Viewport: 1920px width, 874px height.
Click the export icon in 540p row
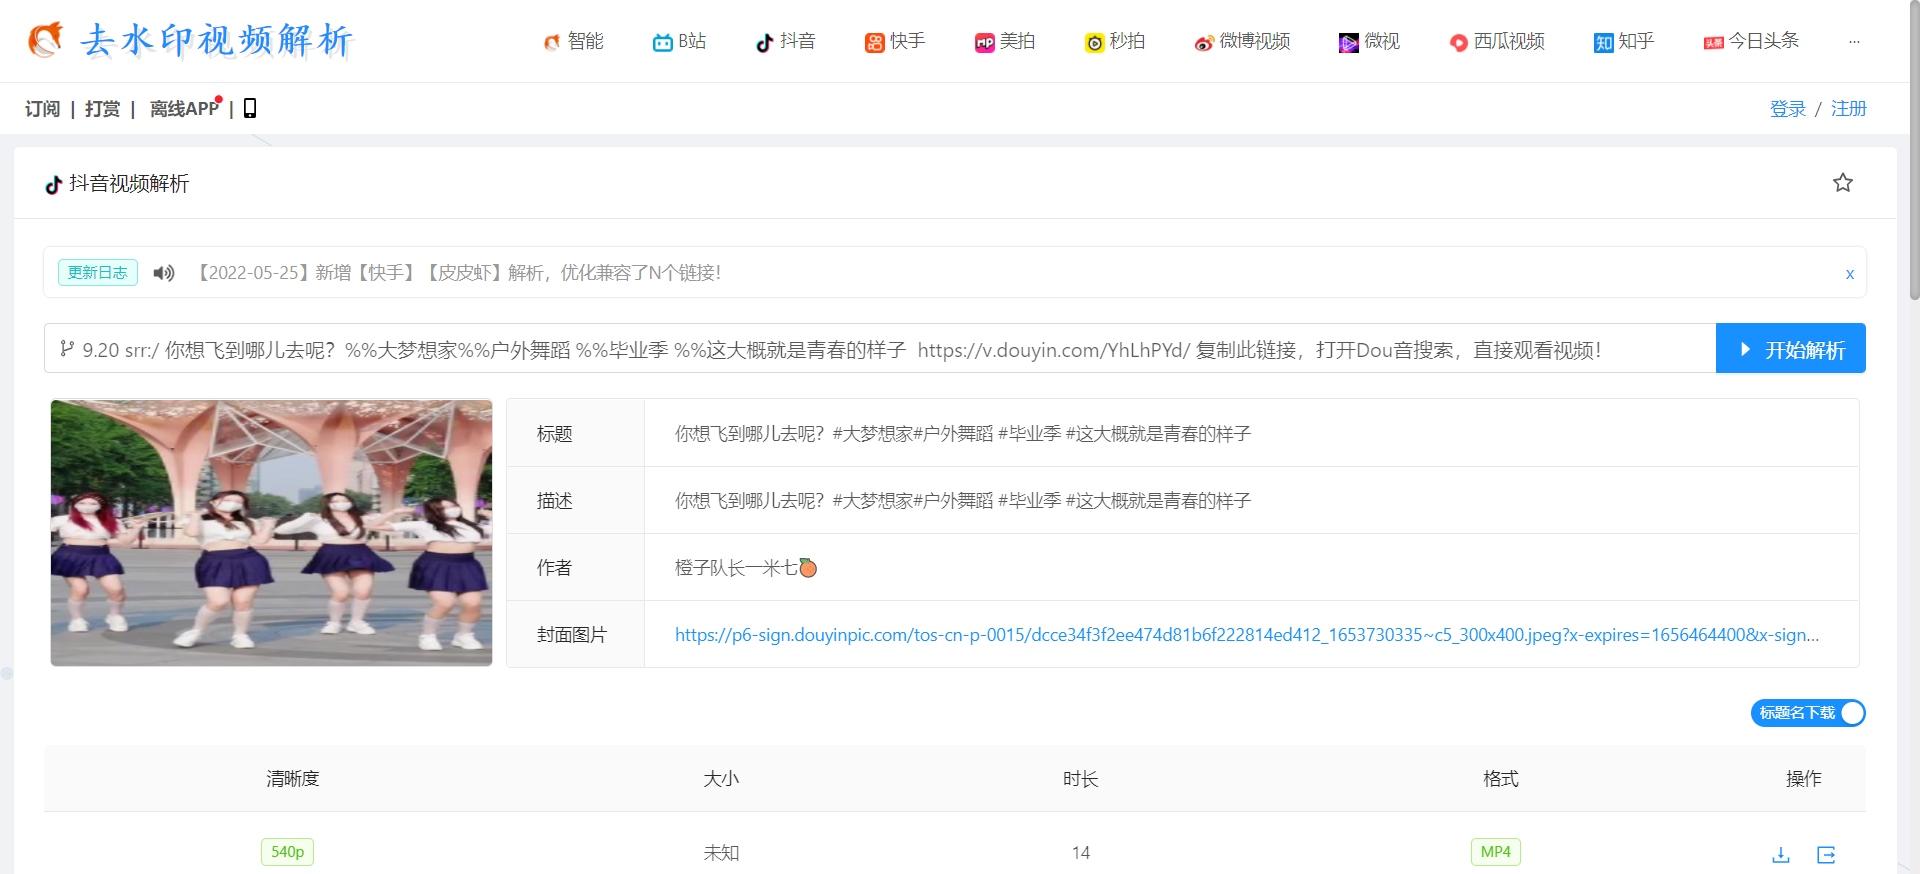1826,854
